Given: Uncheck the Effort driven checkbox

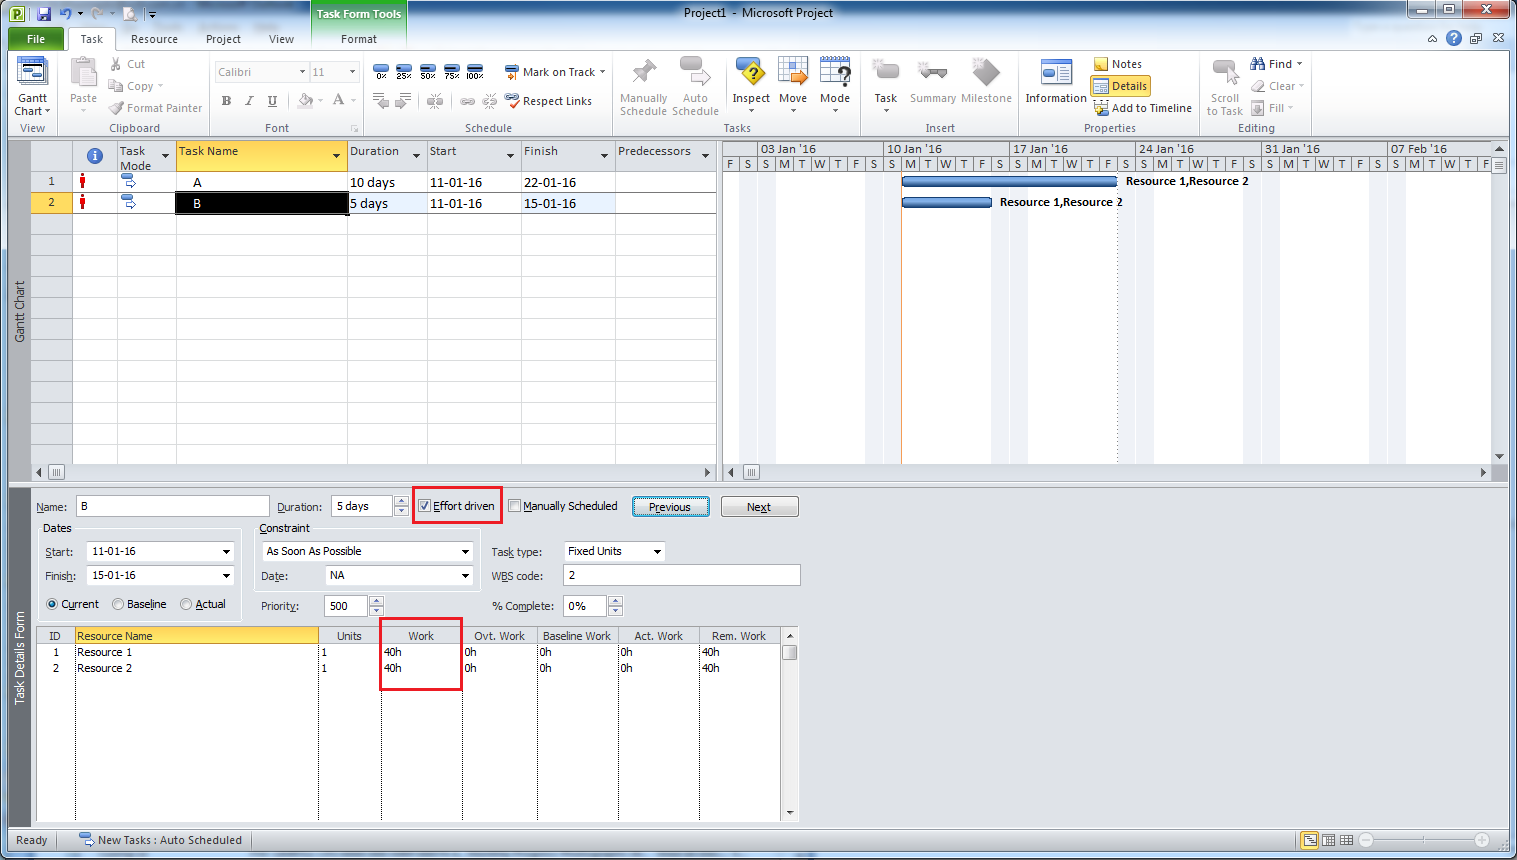Looking at the screenshot, I should (x=425, y=506).
